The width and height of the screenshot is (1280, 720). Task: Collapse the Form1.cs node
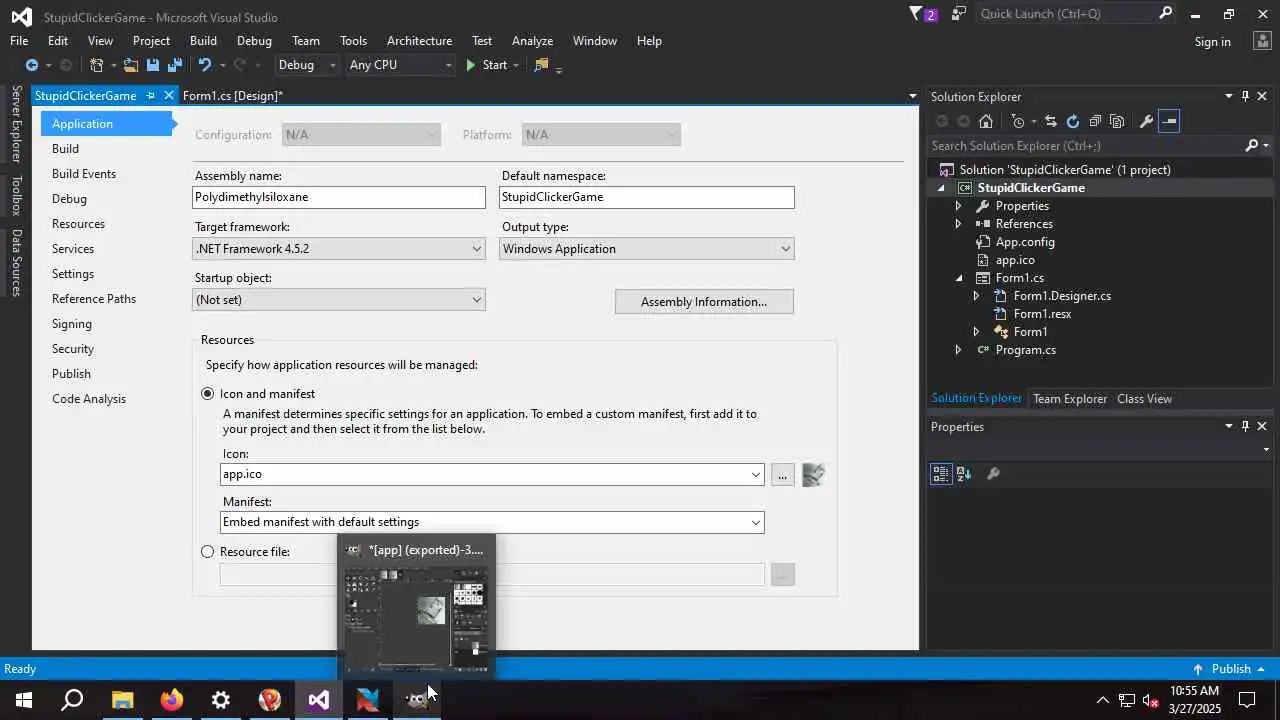(958, 278)
